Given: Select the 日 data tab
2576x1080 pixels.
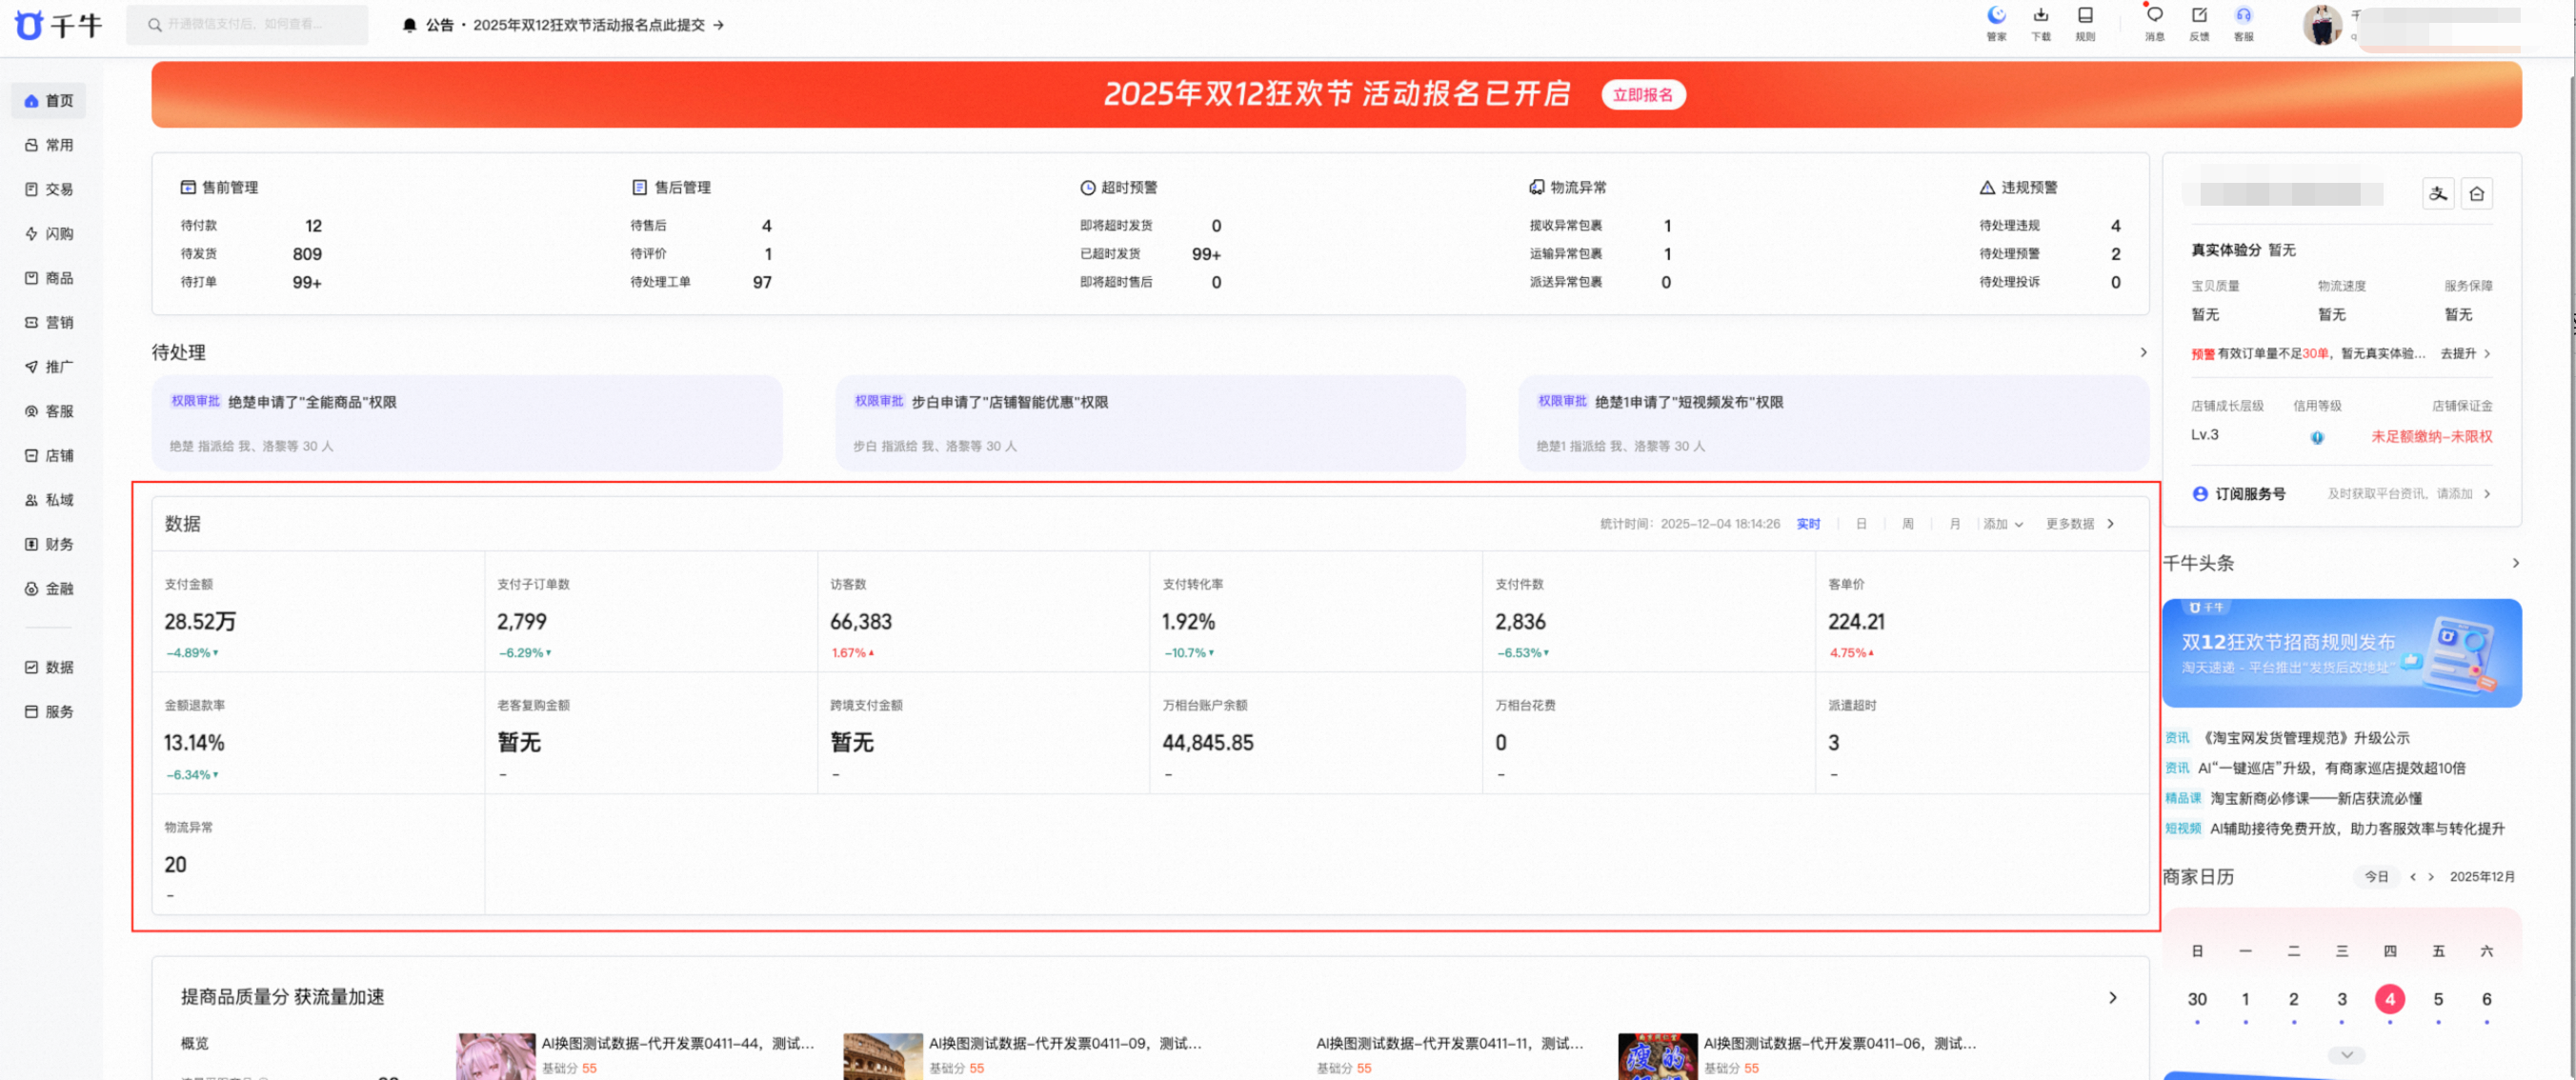Looking at the screenshot, I should (x=1861, y=524).
